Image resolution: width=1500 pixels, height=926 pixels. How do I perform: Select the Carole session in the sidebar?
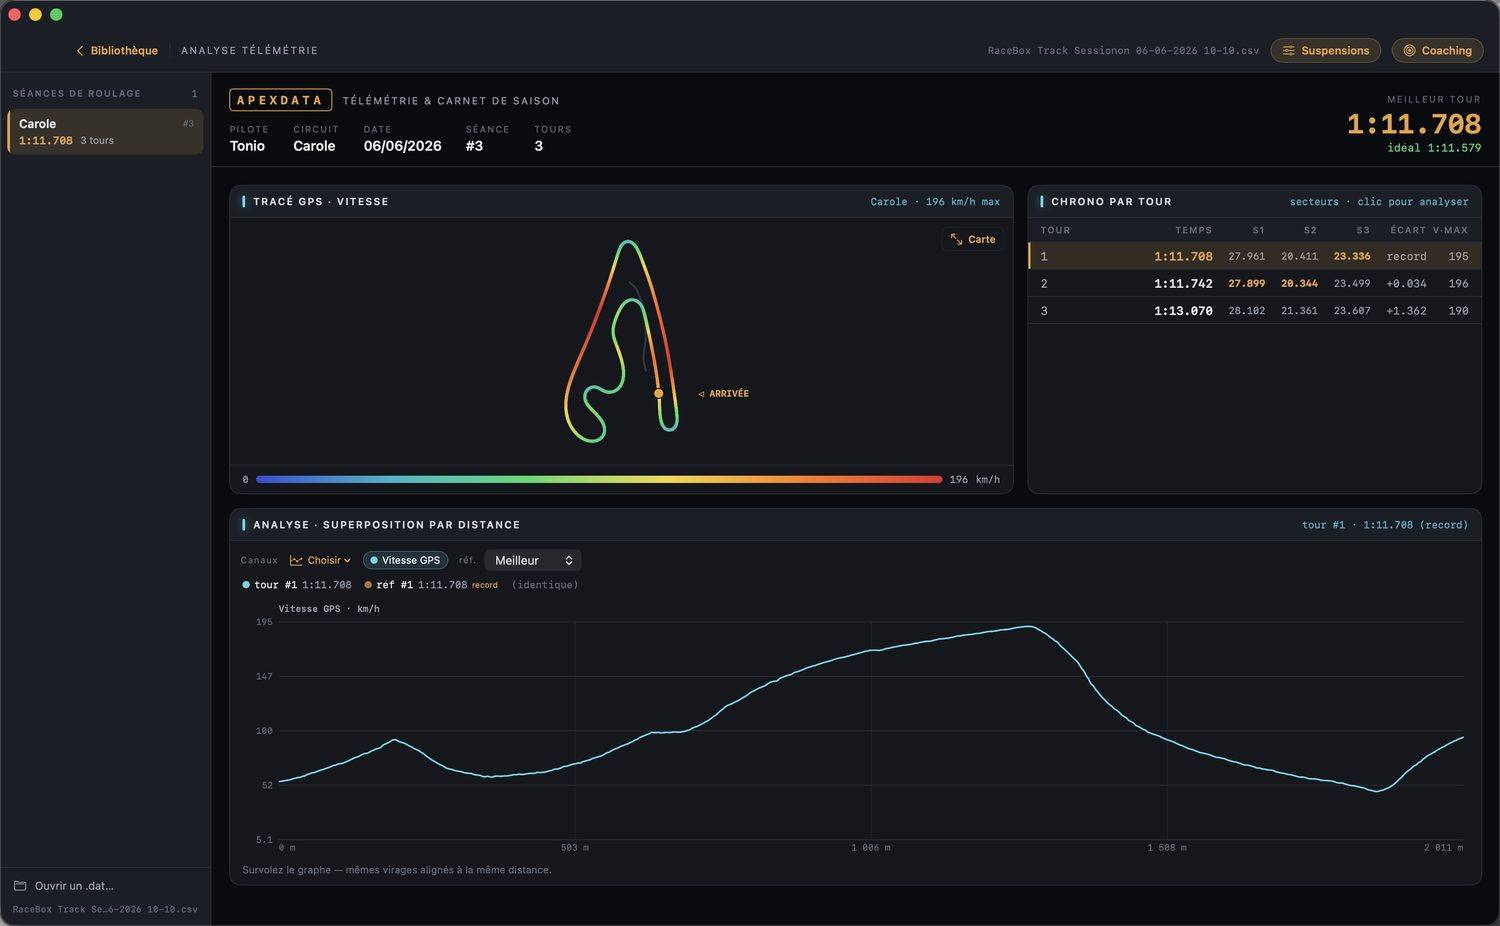tap(105, 132)
